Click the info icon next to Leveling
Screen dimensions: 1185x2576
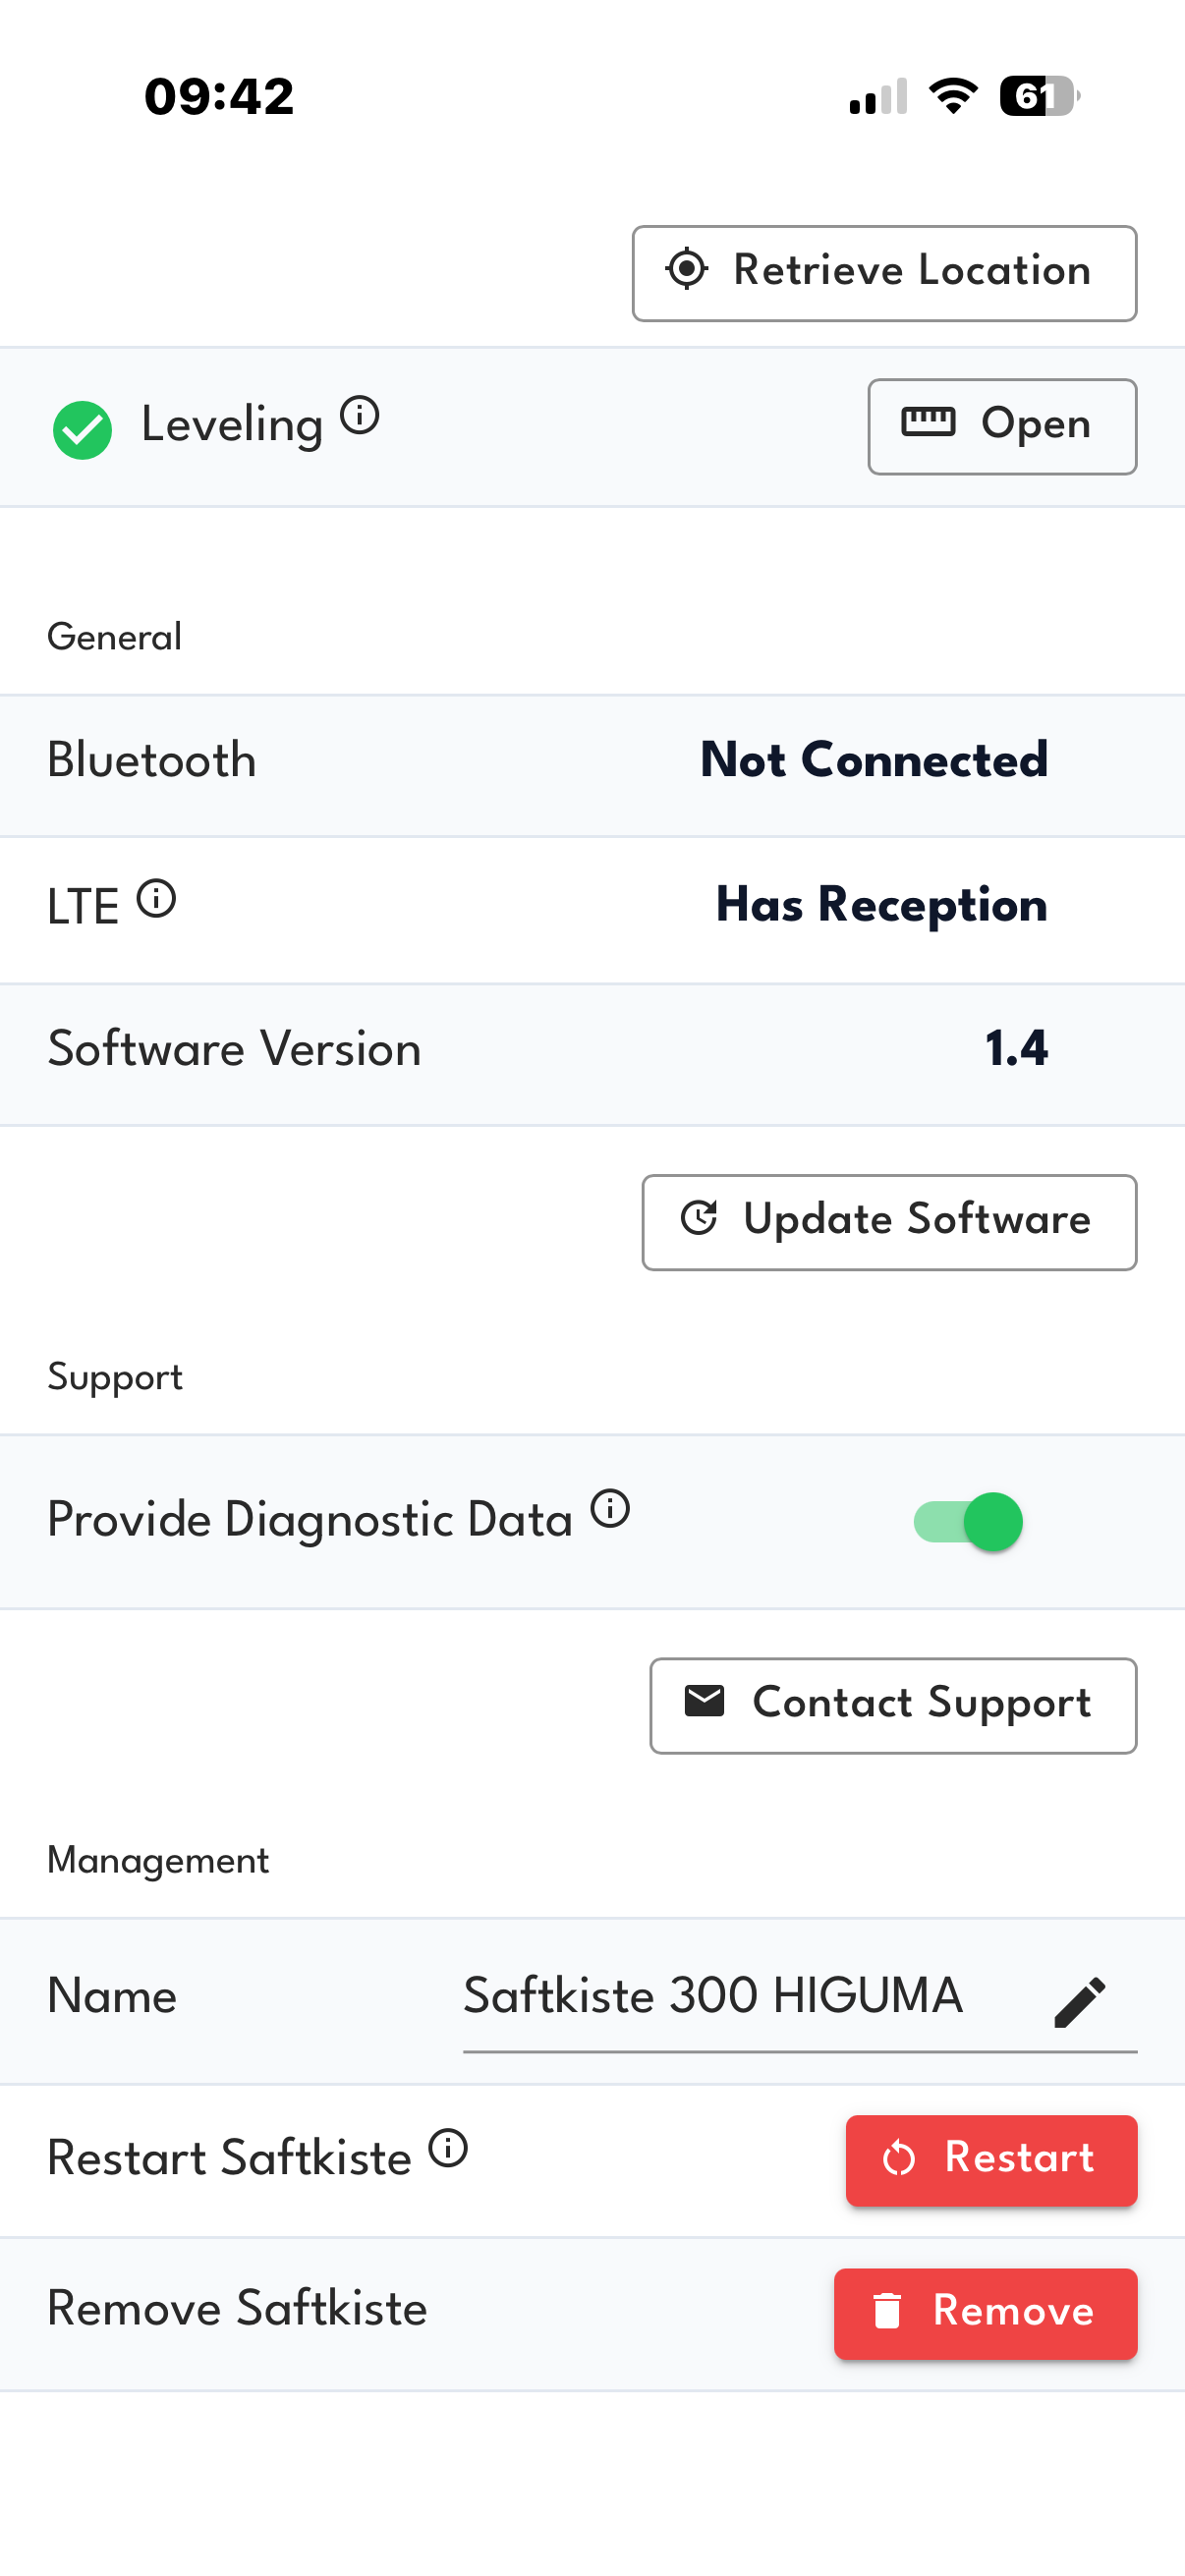point(360,414)
